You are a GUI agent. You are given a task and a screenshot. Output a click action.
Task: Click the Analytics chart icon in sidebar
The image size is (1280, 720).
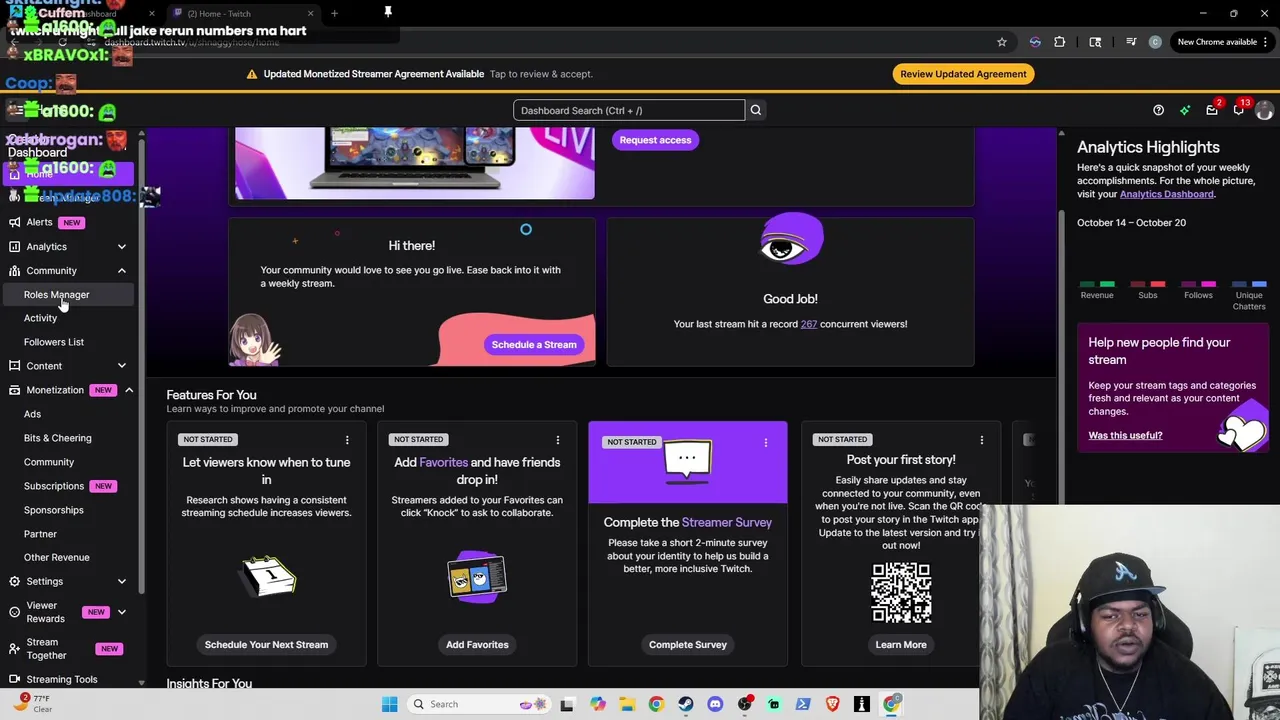coord(14,246)
